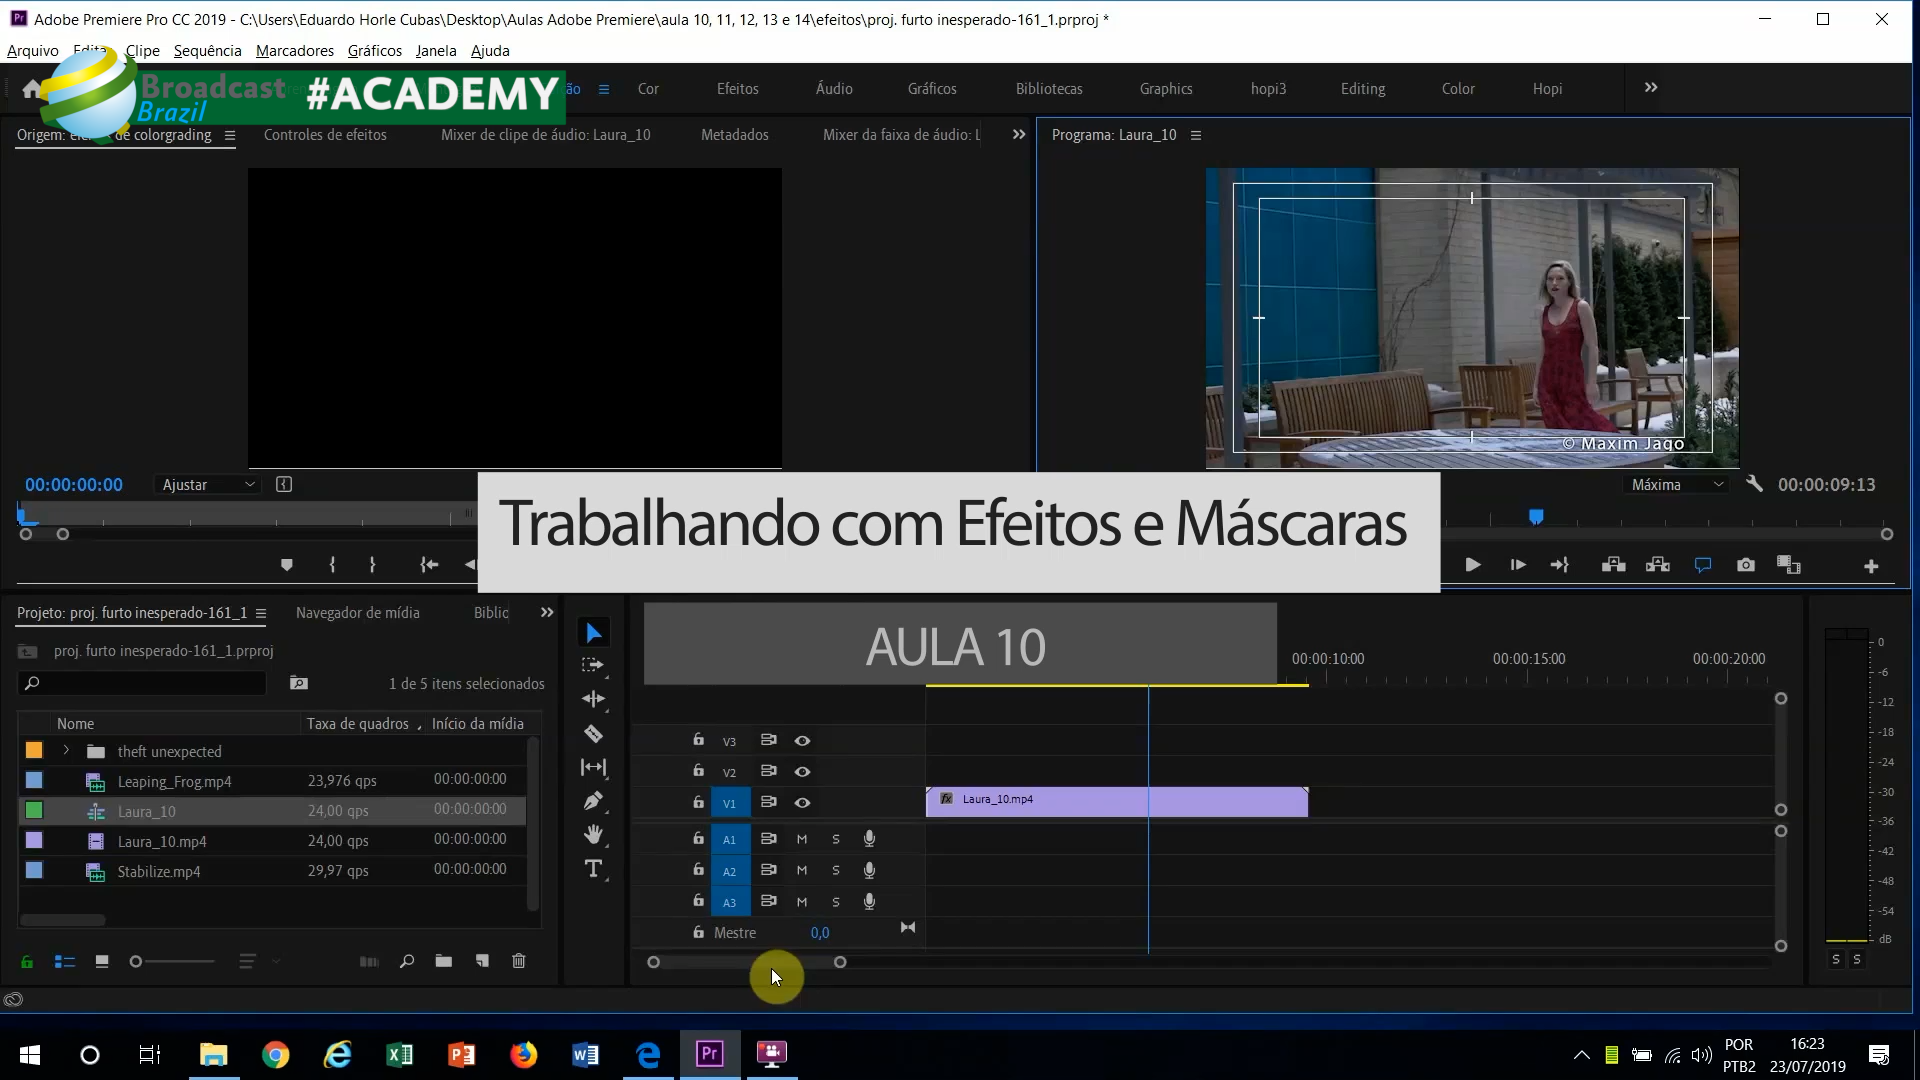1920x1080 pixels.
Task: Open the Máxima playback resolution dropdown
Action: coord(1677,484)
